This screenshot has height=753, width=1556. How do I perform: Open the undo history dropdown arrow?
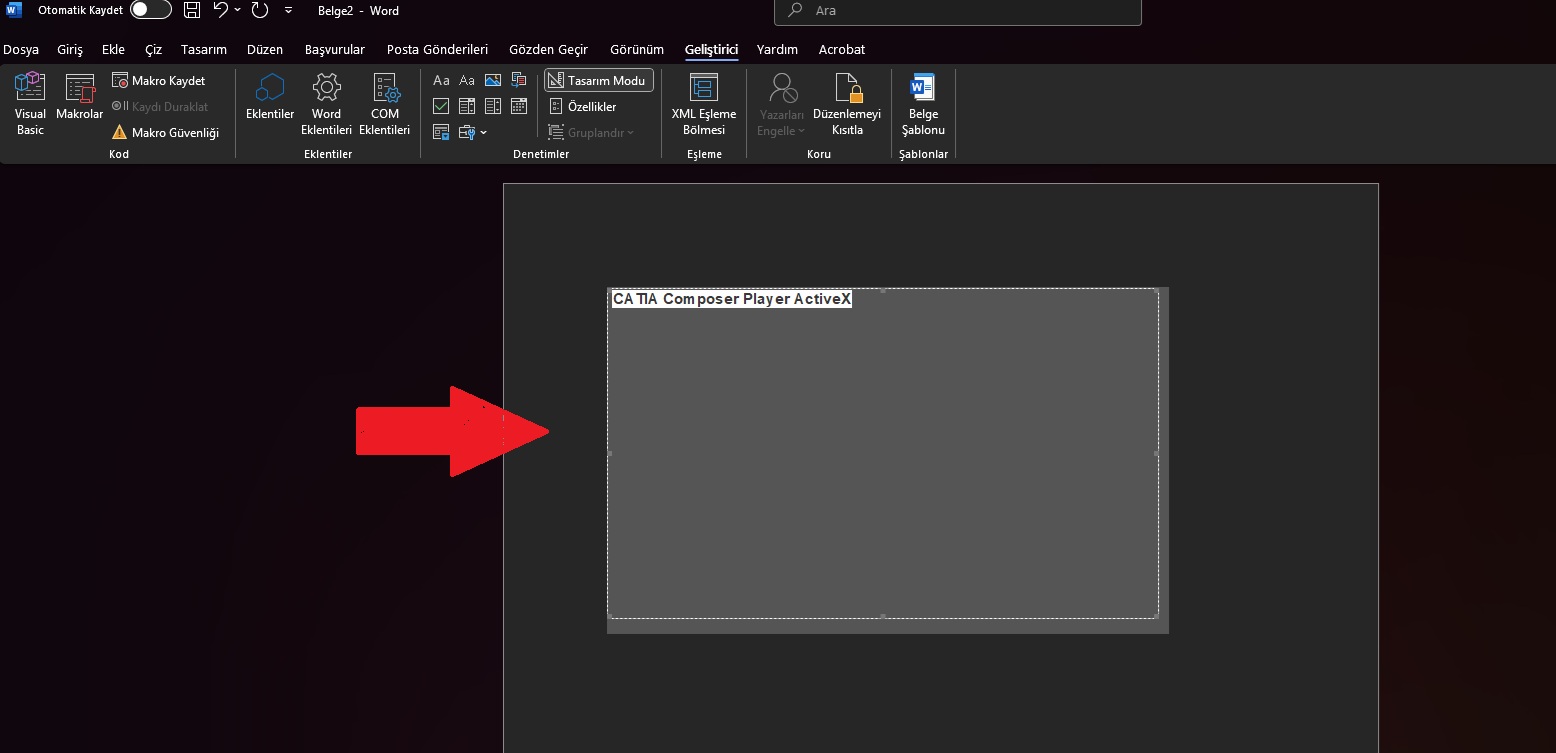[238, 10]
